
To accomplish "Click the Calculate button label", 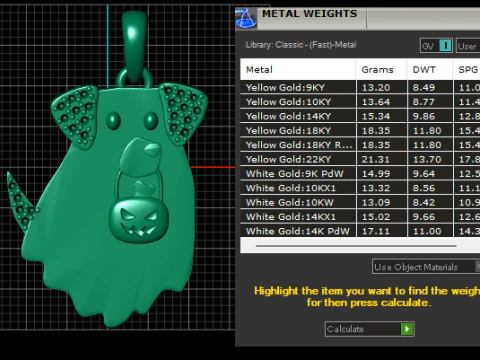I will point(345,329).
